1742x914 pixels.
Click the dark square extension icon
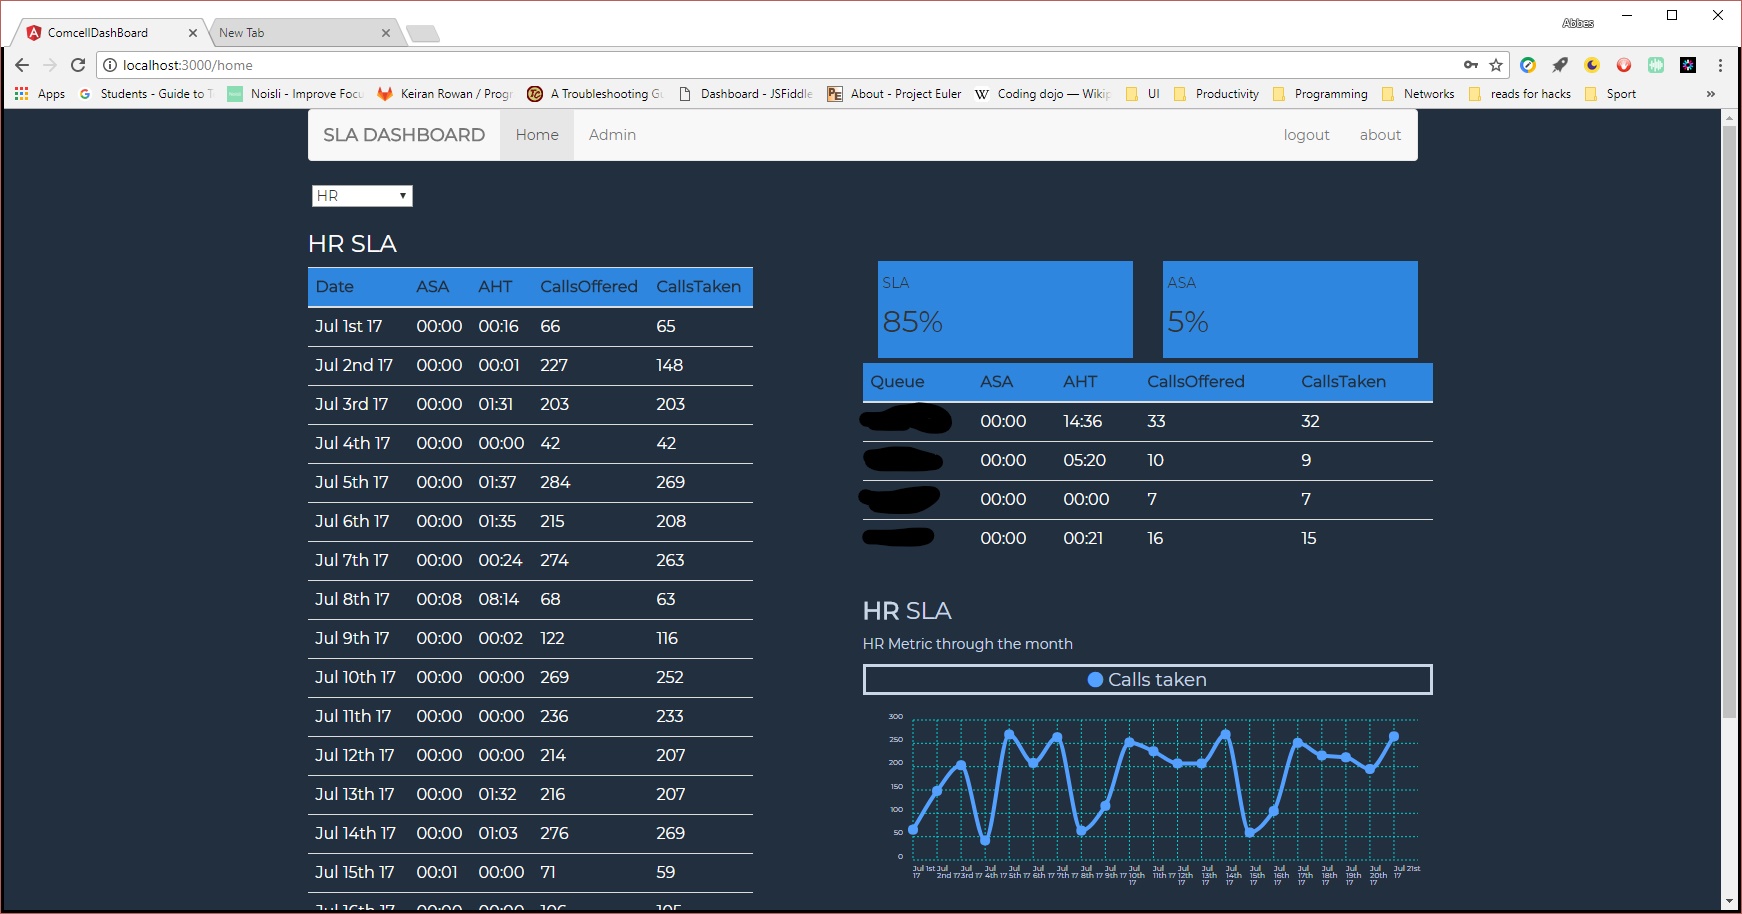click(1688, 65)
